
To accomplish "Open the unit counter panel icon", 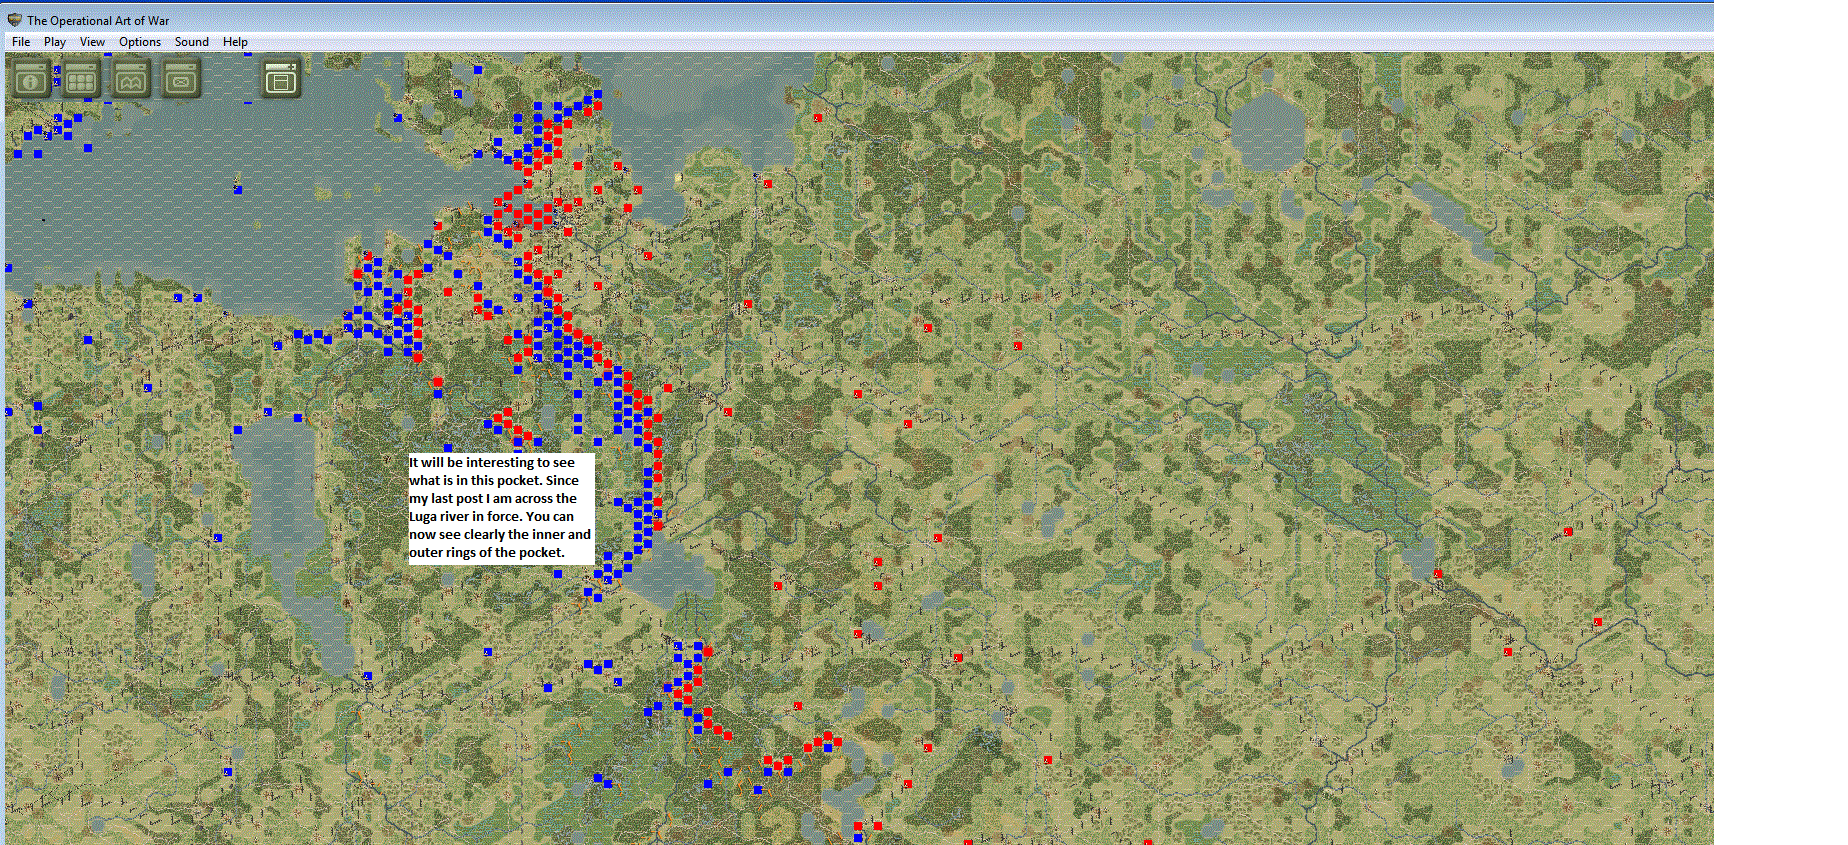I will [x=181, y=78].
